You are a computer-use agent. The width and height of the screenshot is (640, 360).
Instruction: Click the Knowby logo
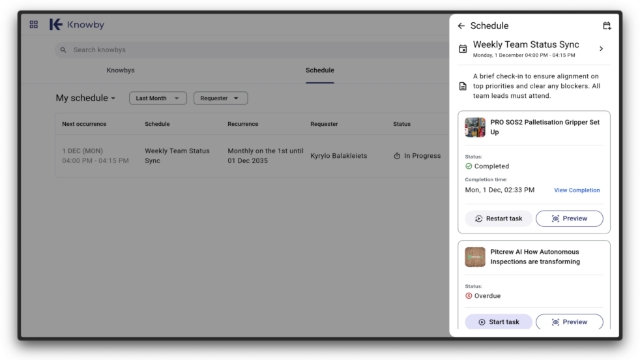coord(77,24)
